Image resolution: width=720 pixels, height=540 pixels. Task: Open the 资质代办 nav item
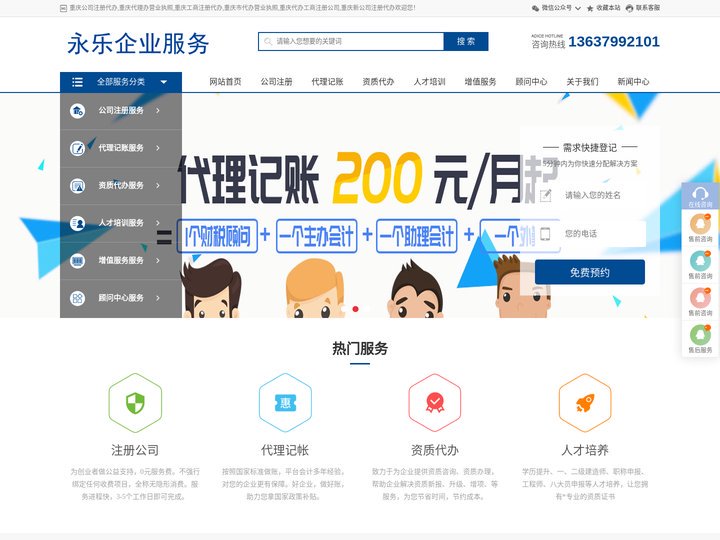coord(378,82)
